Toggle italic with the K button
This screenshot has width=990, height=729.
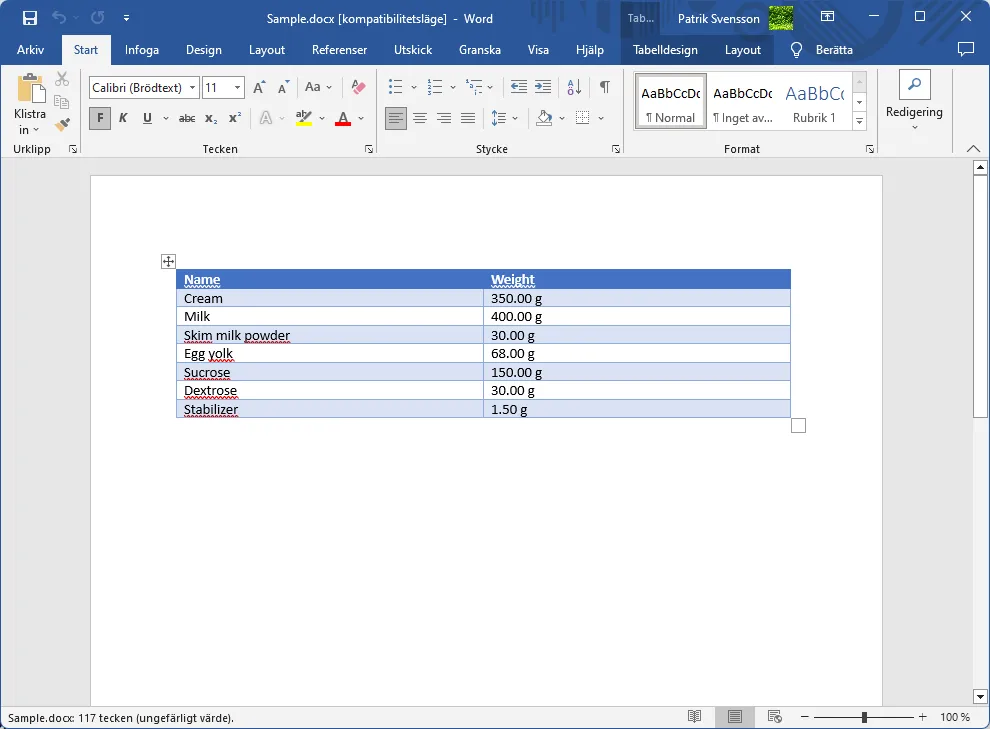click(x=123, y=118)
